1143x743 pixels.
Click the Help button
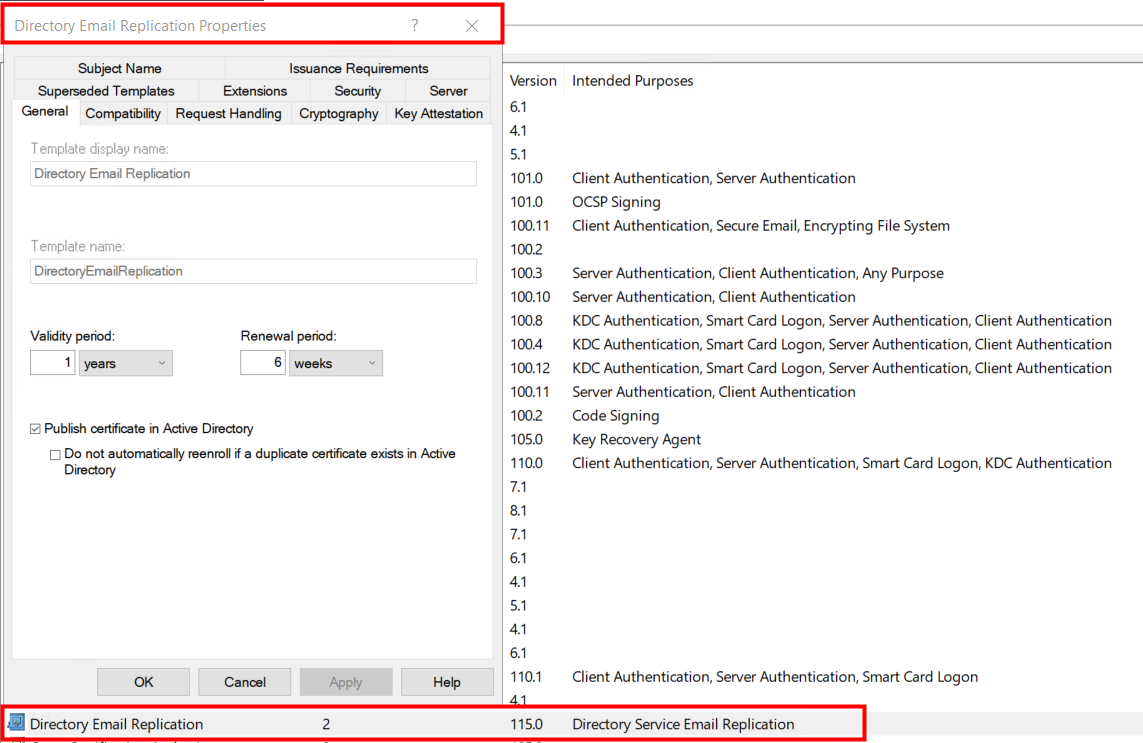447,682
